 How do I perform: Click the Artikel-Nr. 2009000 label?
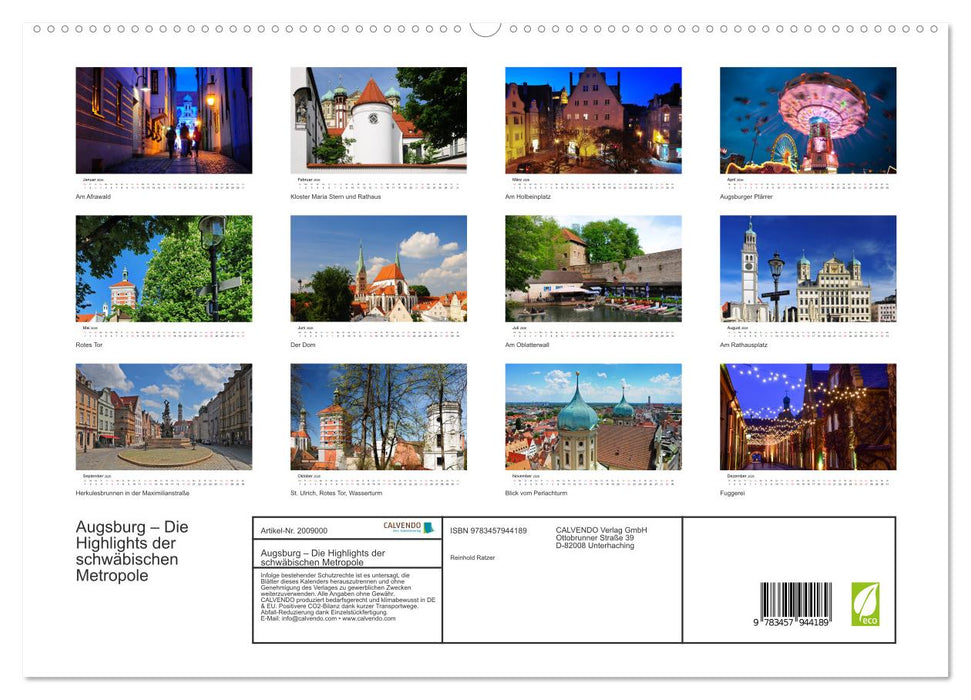pyautogui.click(x=292, y=531)
